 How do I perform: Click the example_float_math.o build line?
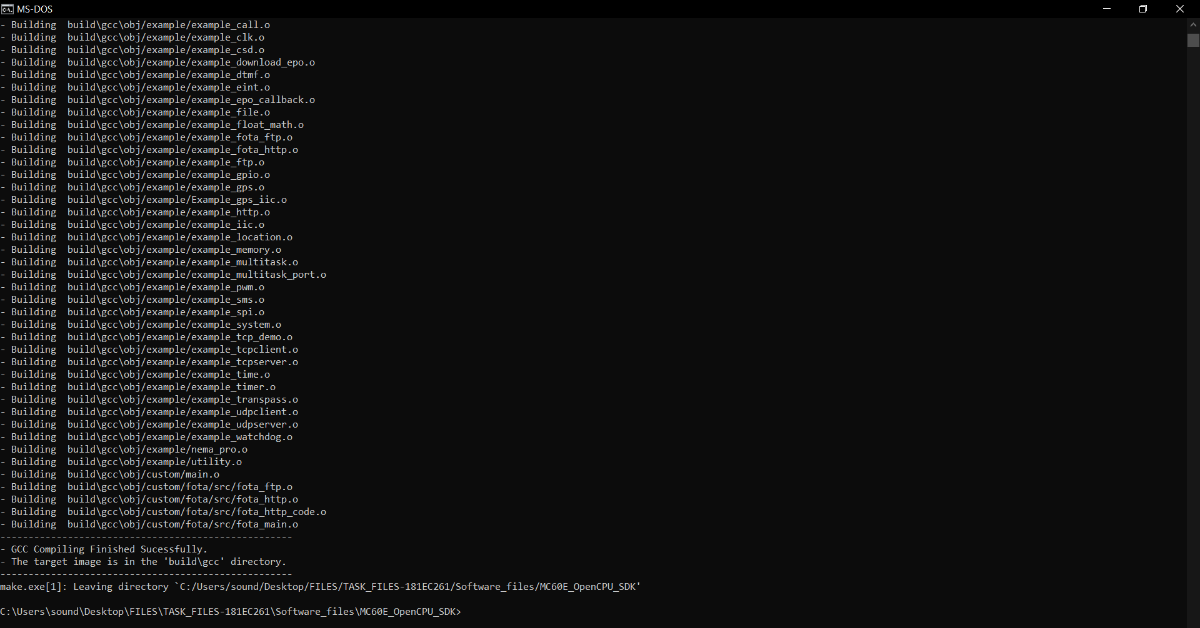(152, 125)
